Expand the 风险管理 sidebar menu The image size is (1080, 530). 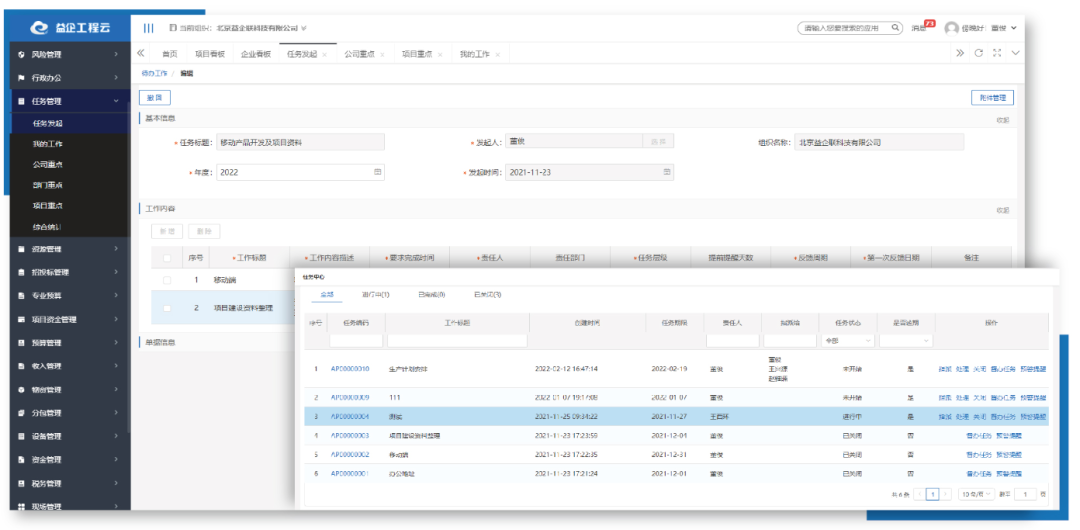tap(70, 54)
